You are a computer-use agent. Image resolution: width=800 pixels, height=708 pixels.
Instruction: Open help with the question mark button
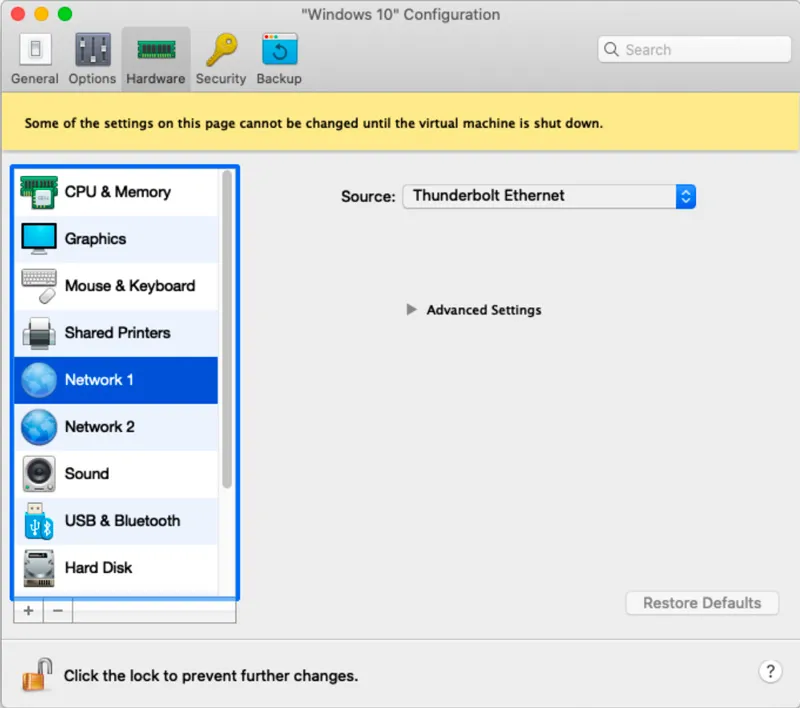point(770,671)
